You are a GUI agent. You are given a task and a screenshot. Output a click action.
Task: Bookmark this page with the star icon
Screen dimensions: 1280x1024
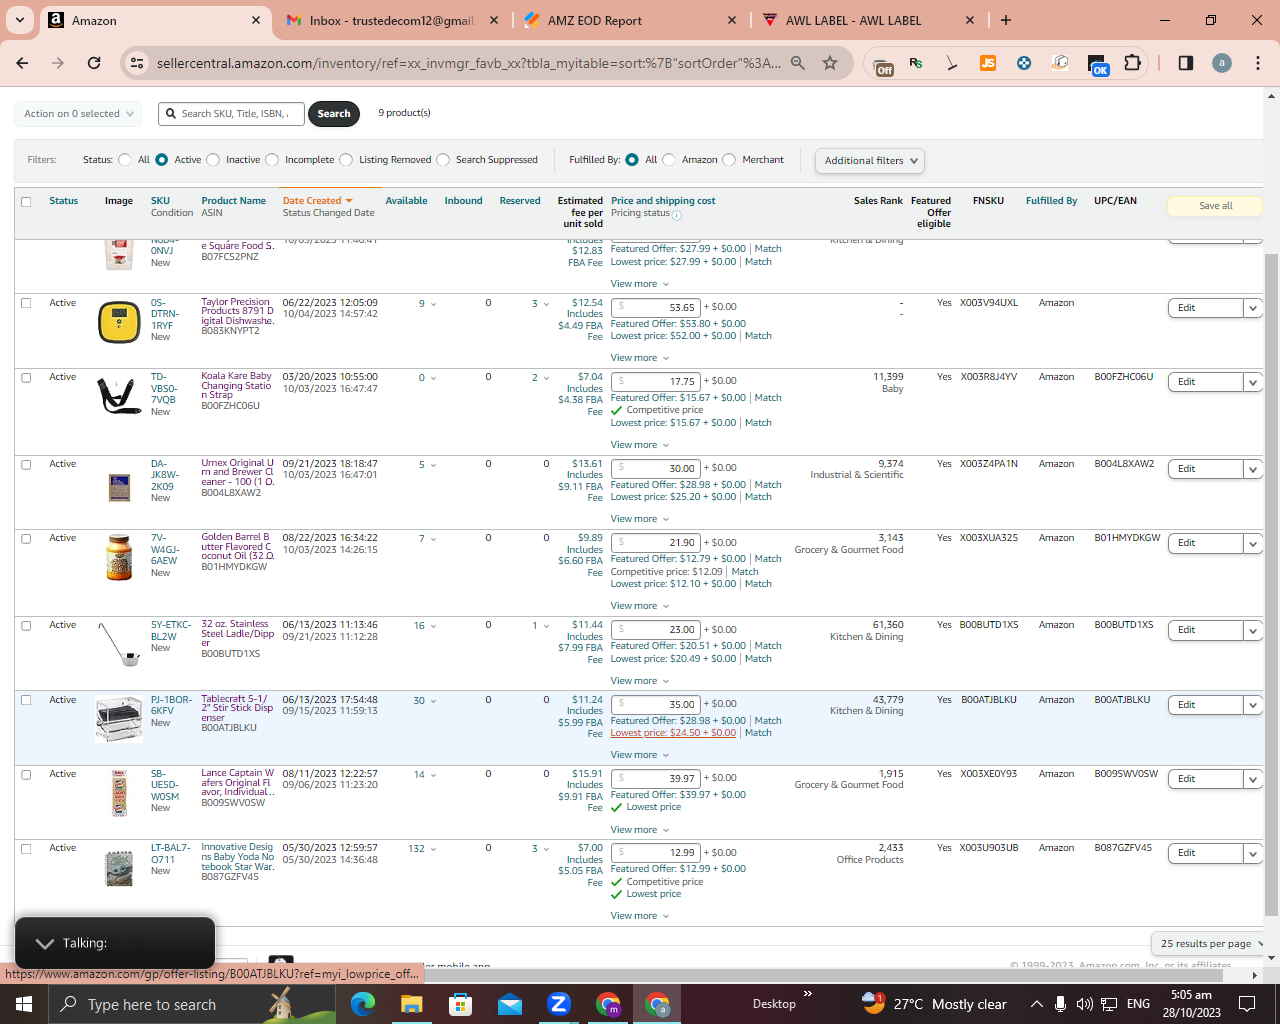click(x=830, y=63)
